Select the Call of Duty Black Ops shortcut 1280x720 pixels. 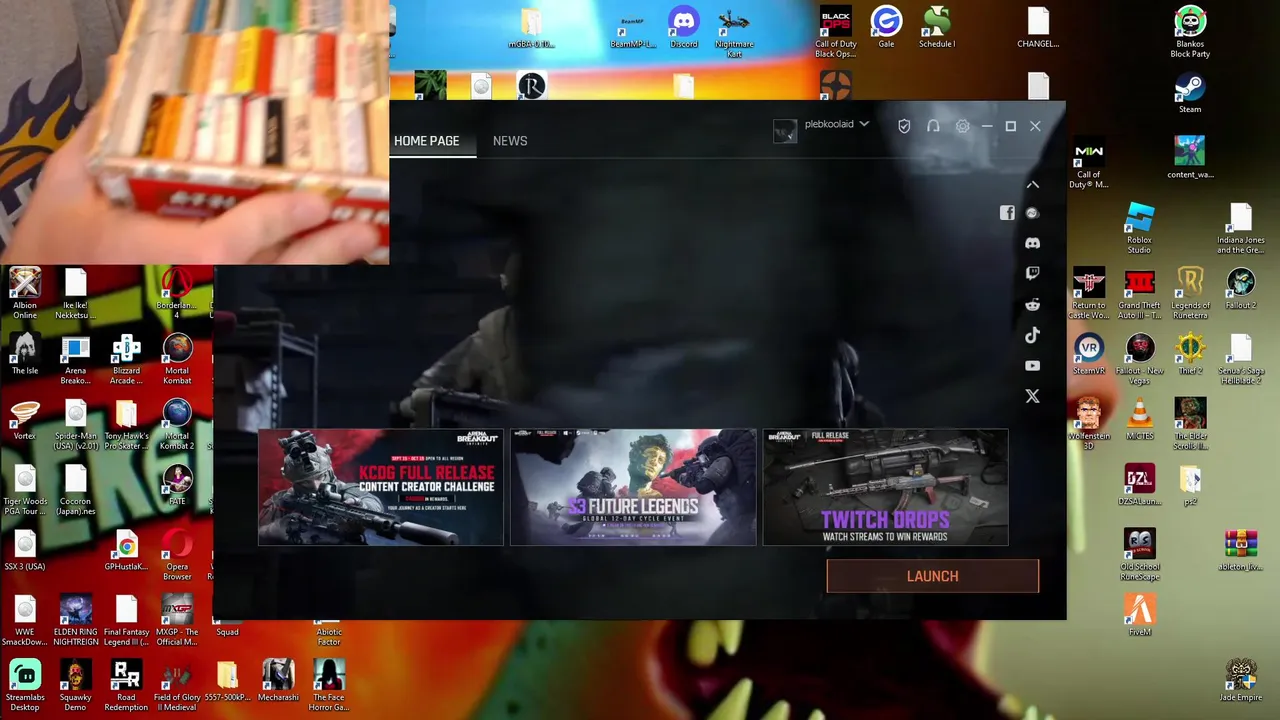coord(836,32)
